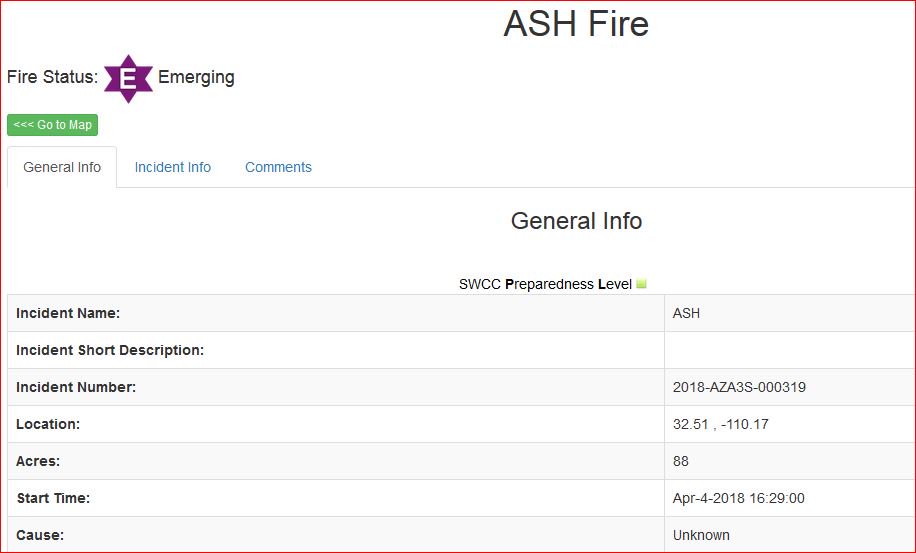Click the Location label
Image resolution: width=916 pixels, height=553 pixels.
[48, 424]
